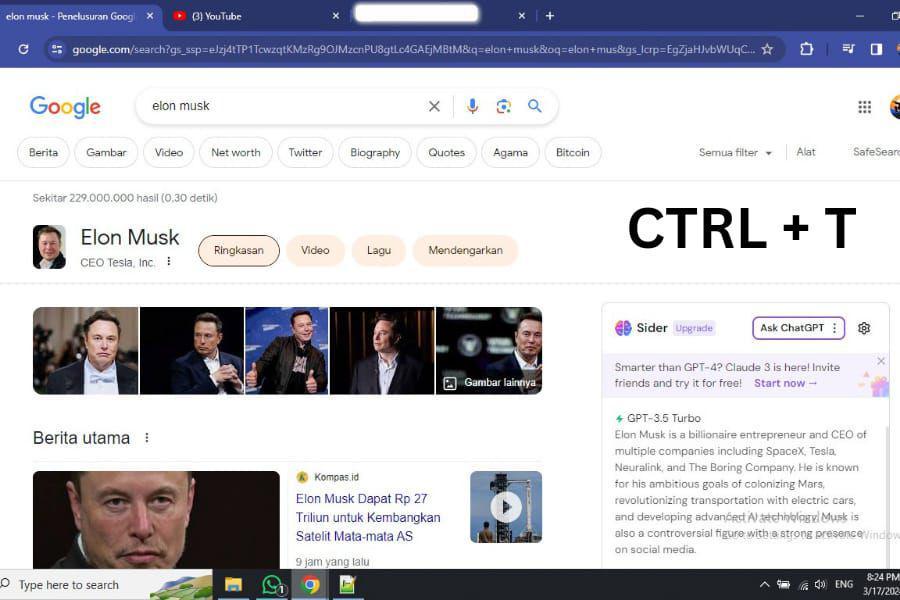Open network status in system tray
This screenshot has height=600, width=900.
(x=804, y=584)
